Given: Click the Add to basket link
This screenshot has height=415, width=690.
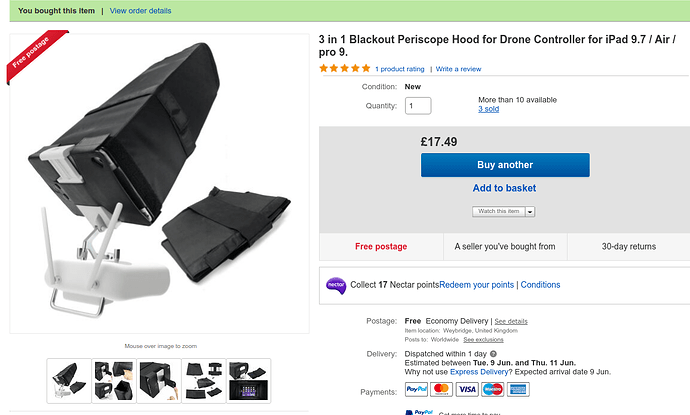Looking at the screenshot, I should click(504, 188).
